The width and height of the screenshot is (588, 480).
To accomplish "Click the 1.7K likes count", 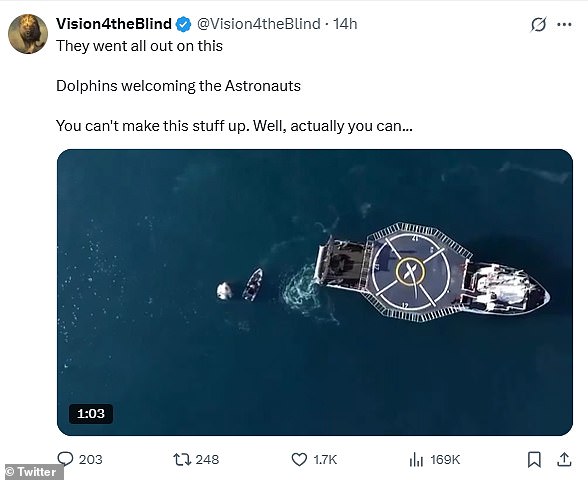I will click(325, 459).
